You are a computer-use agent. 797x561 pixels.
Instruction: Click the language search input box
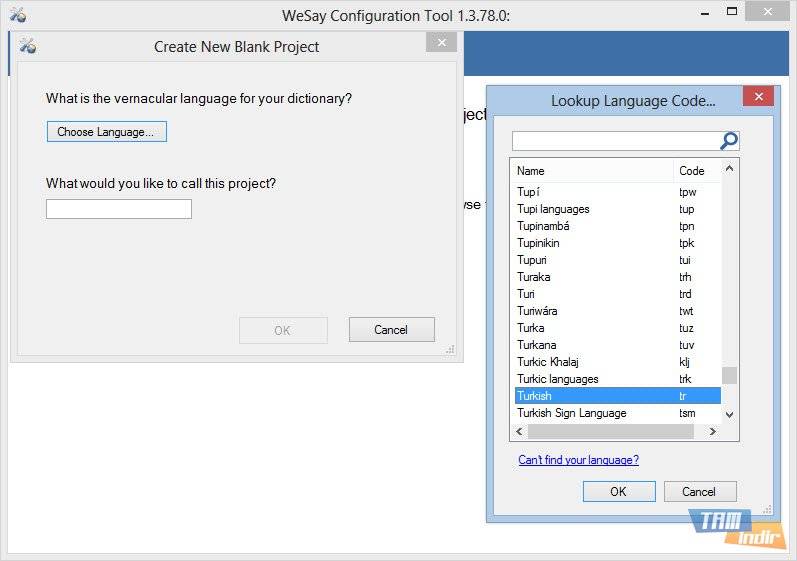[615, 141]
